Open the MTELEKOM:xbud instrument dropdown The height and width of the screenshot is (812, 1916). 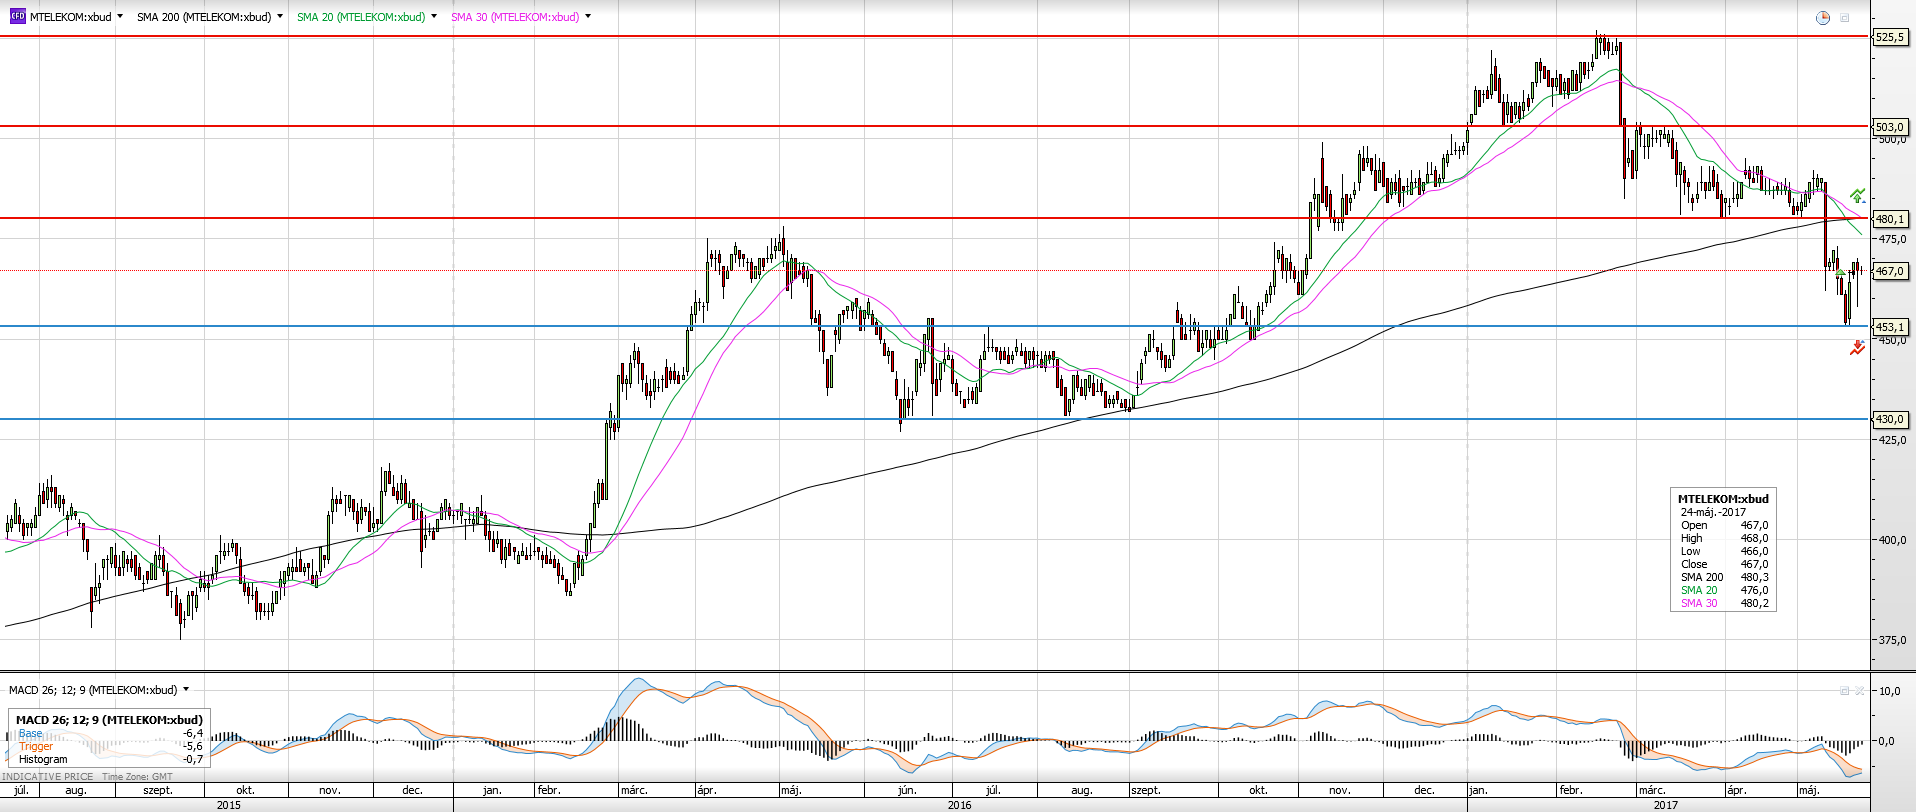pos(120,17)
